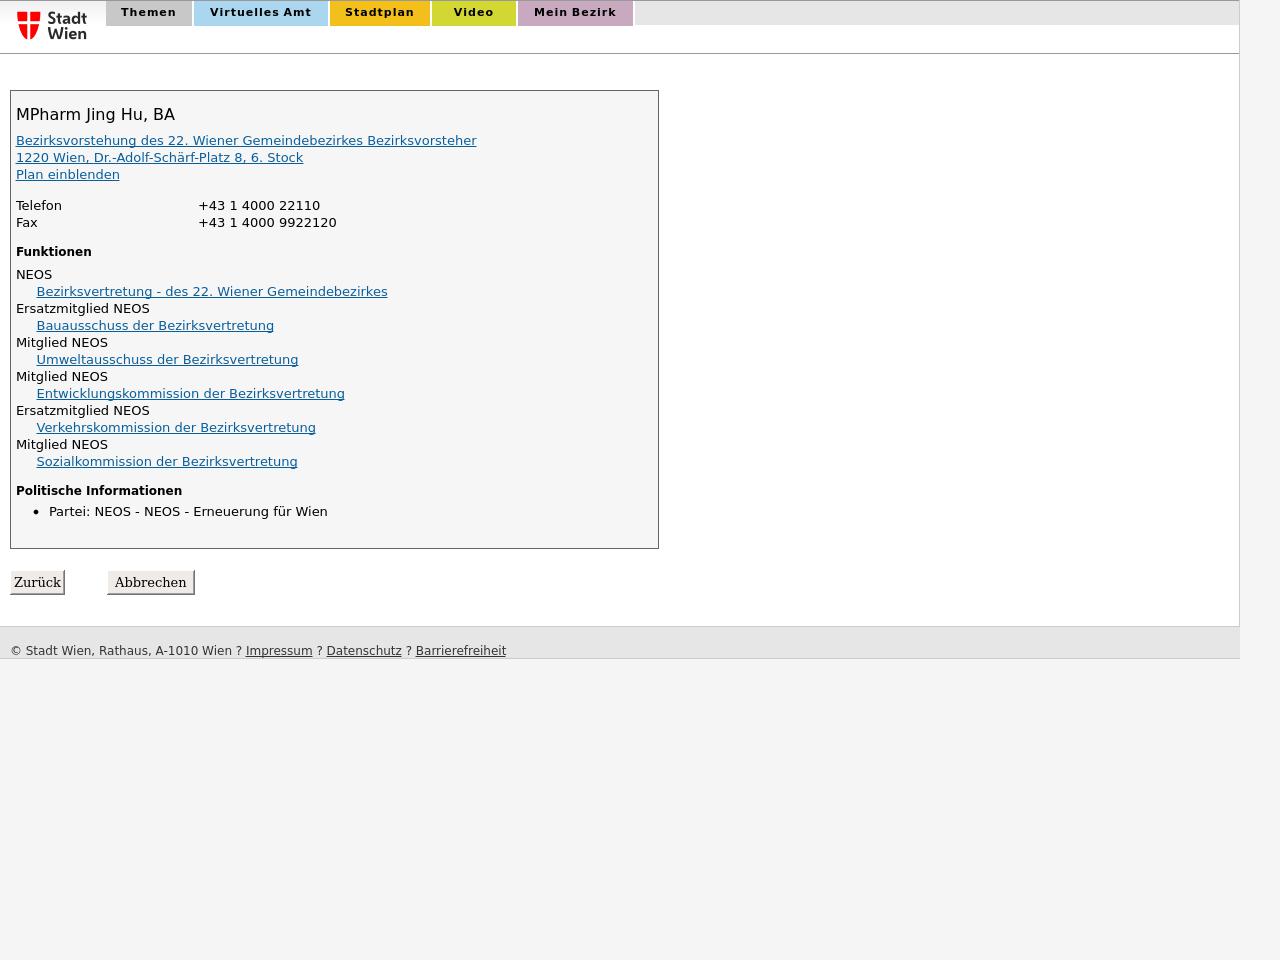Switch to Virtuelles Amt tab

click(x=260, y=13)
